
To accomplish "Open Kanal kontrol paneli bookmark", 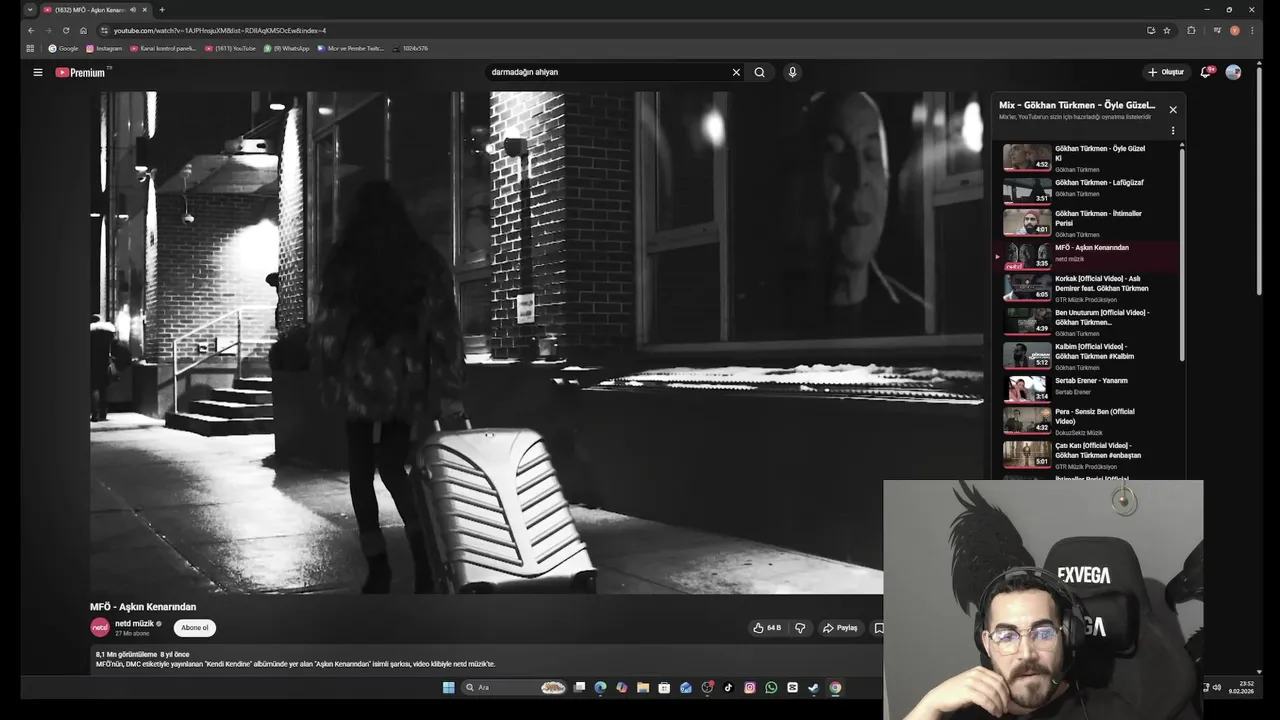I will [163, 48].
